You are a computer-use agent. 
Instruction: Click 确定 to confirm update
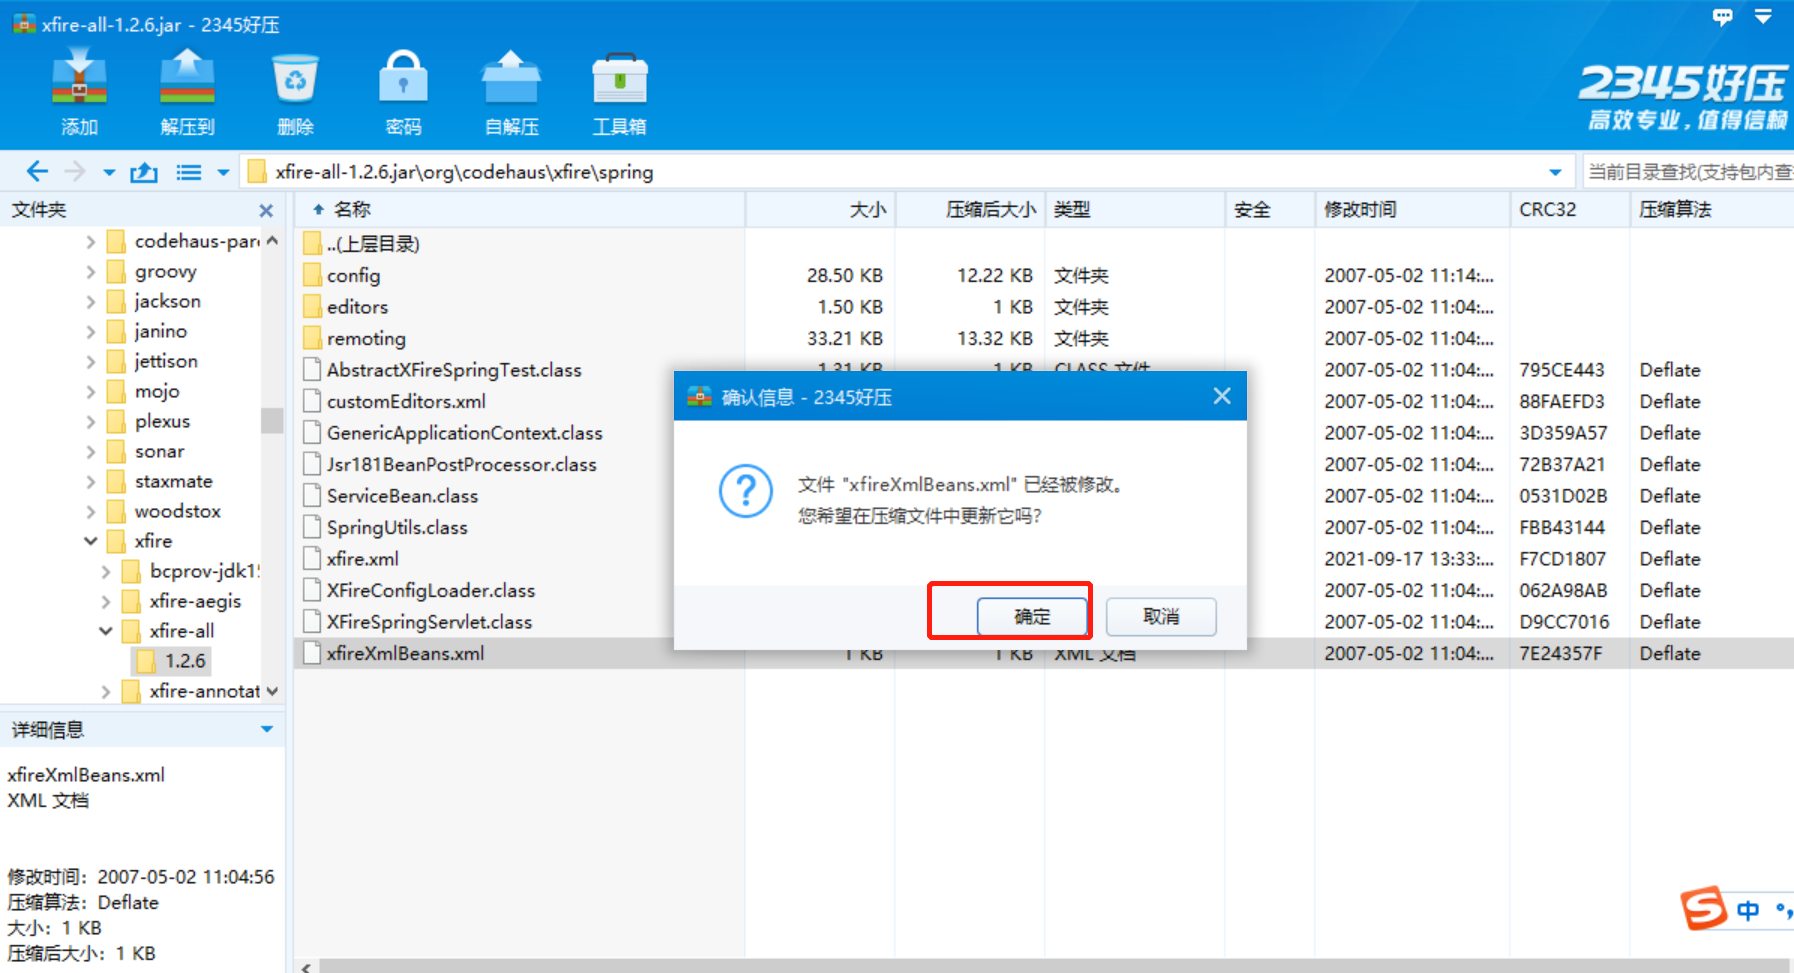(1032, 617)
